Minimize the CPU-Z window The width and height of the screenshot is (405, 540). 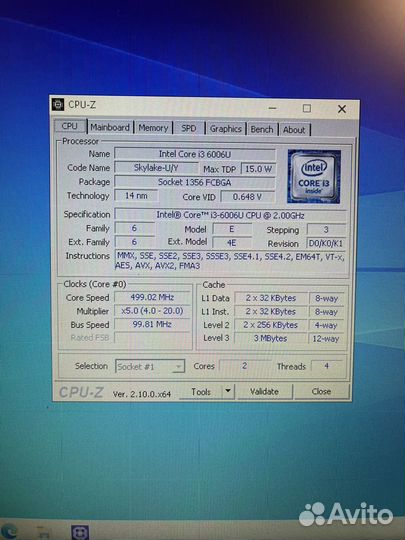[272, 108]
